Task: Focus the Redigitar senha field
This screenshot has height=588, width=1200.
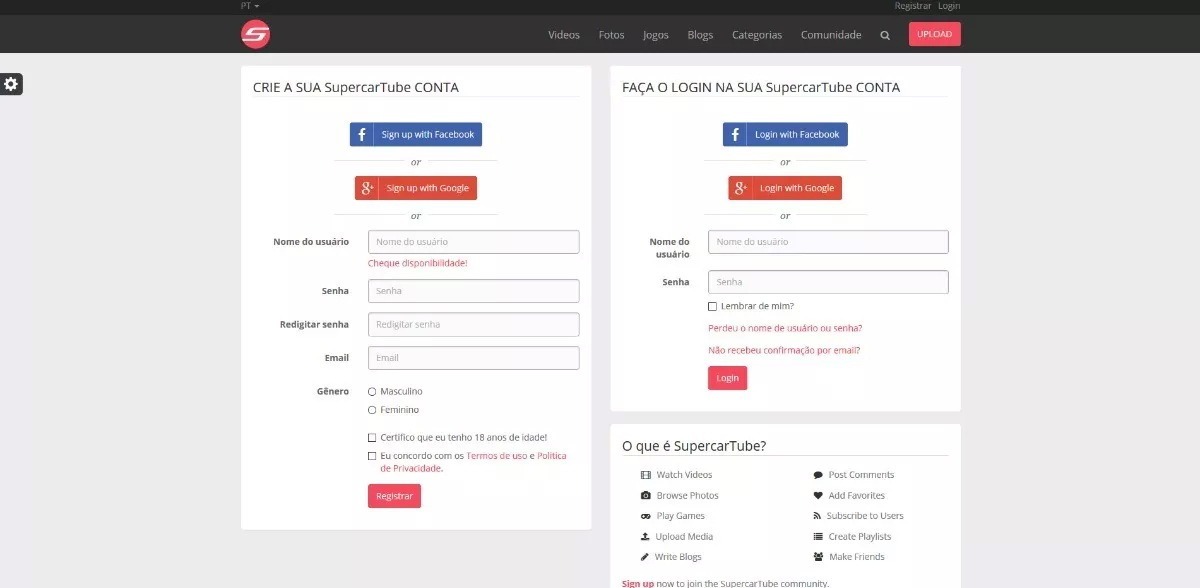Action: 474,324
